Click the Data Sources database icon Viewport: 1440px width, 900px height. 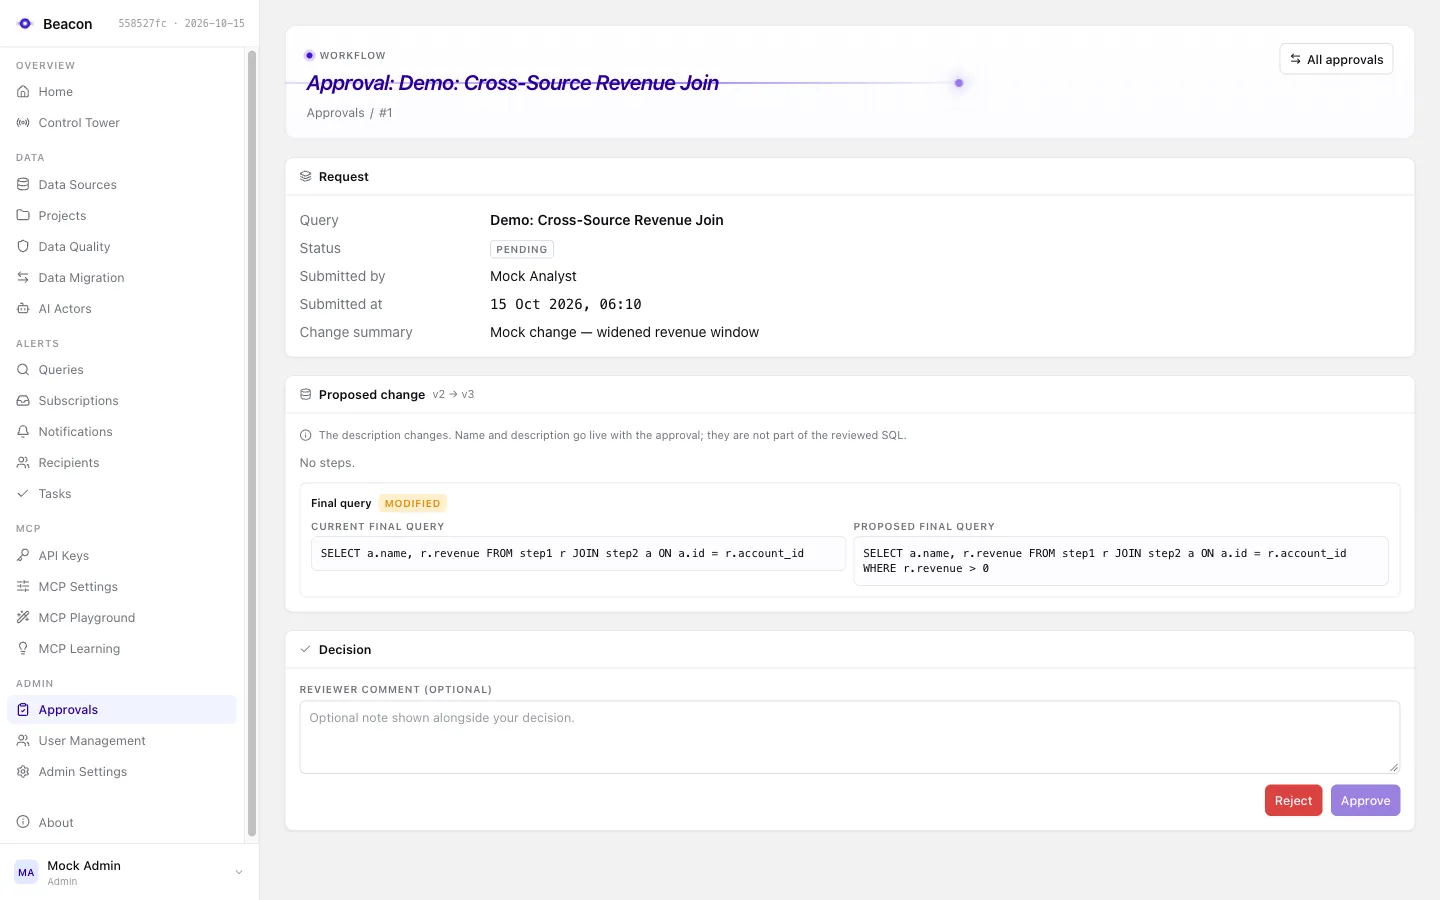(x=23, y=184)
